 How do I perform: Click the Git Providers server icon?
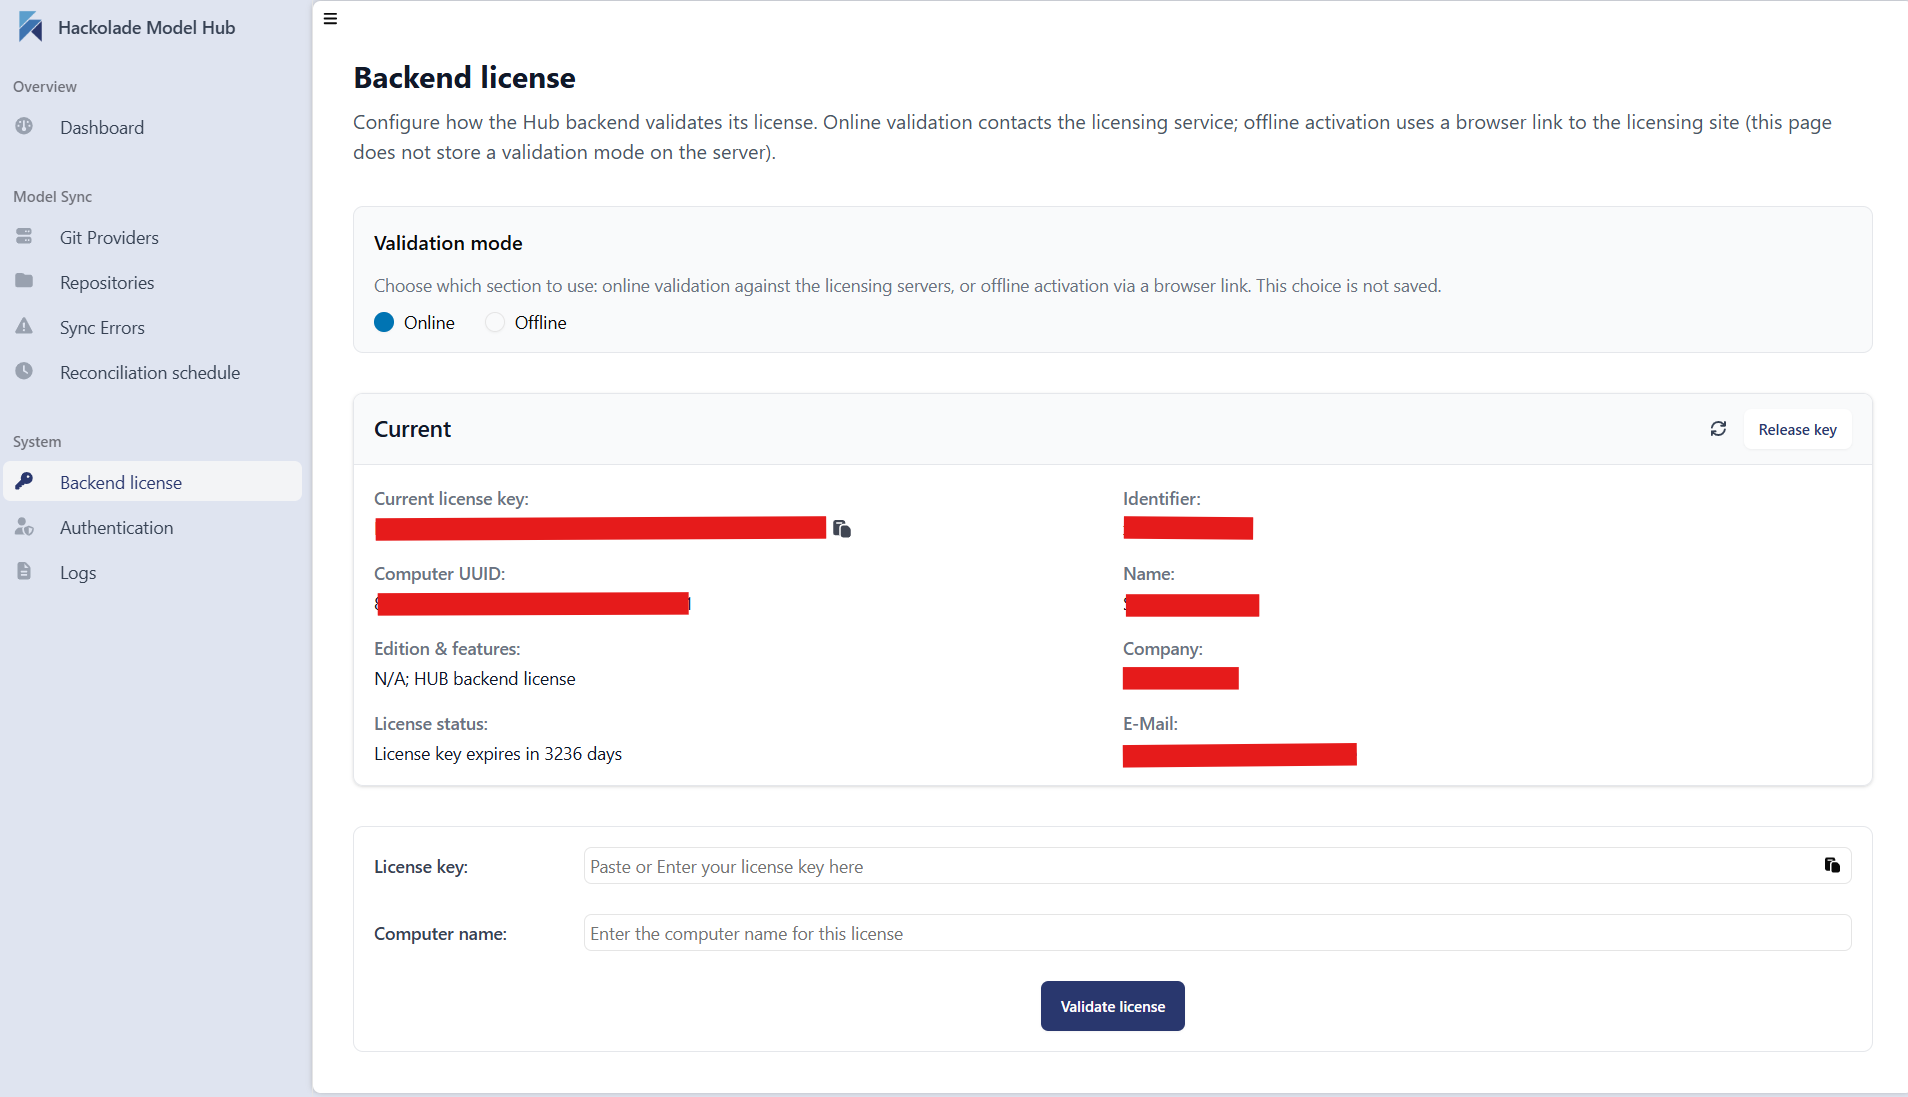coord(24,237)
